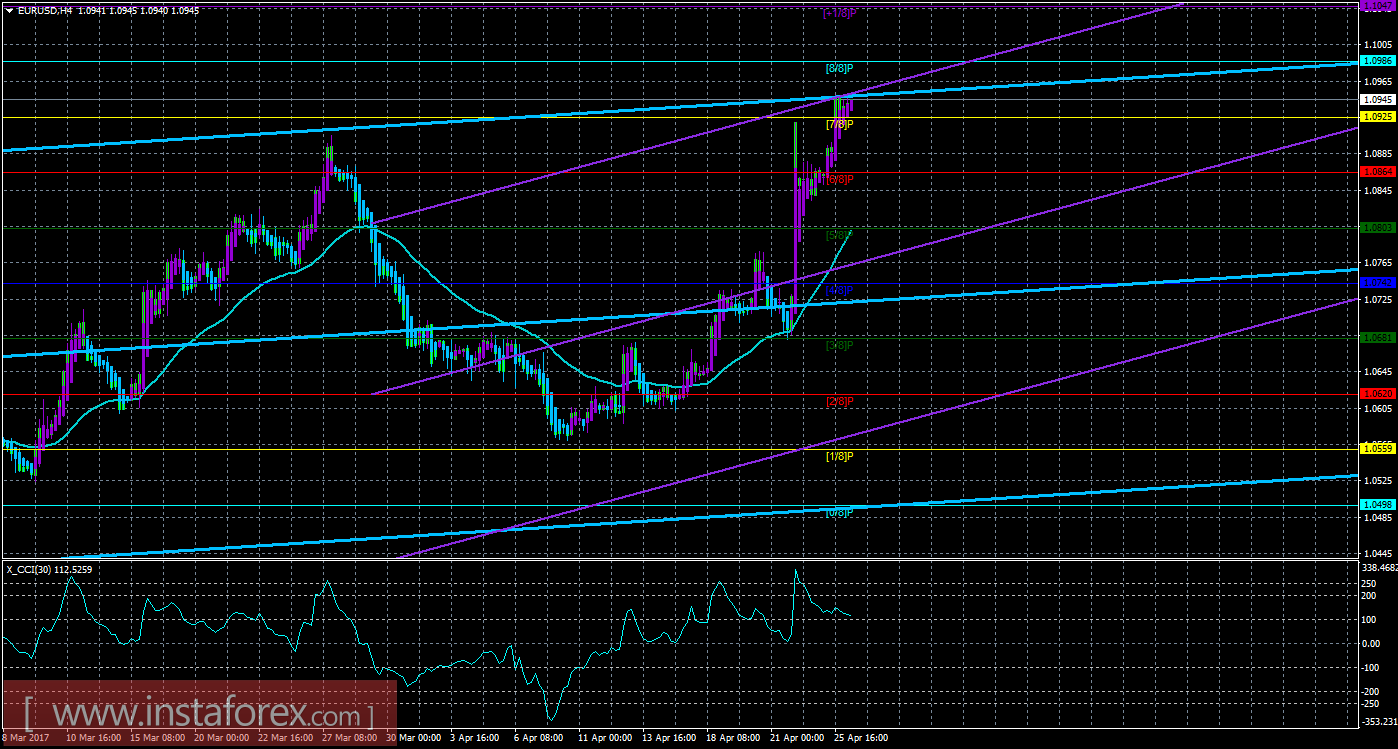Select the red [2/8]P level label
Image resolution: width=1398 pixels, height=749 pixels.
(839, 401)
